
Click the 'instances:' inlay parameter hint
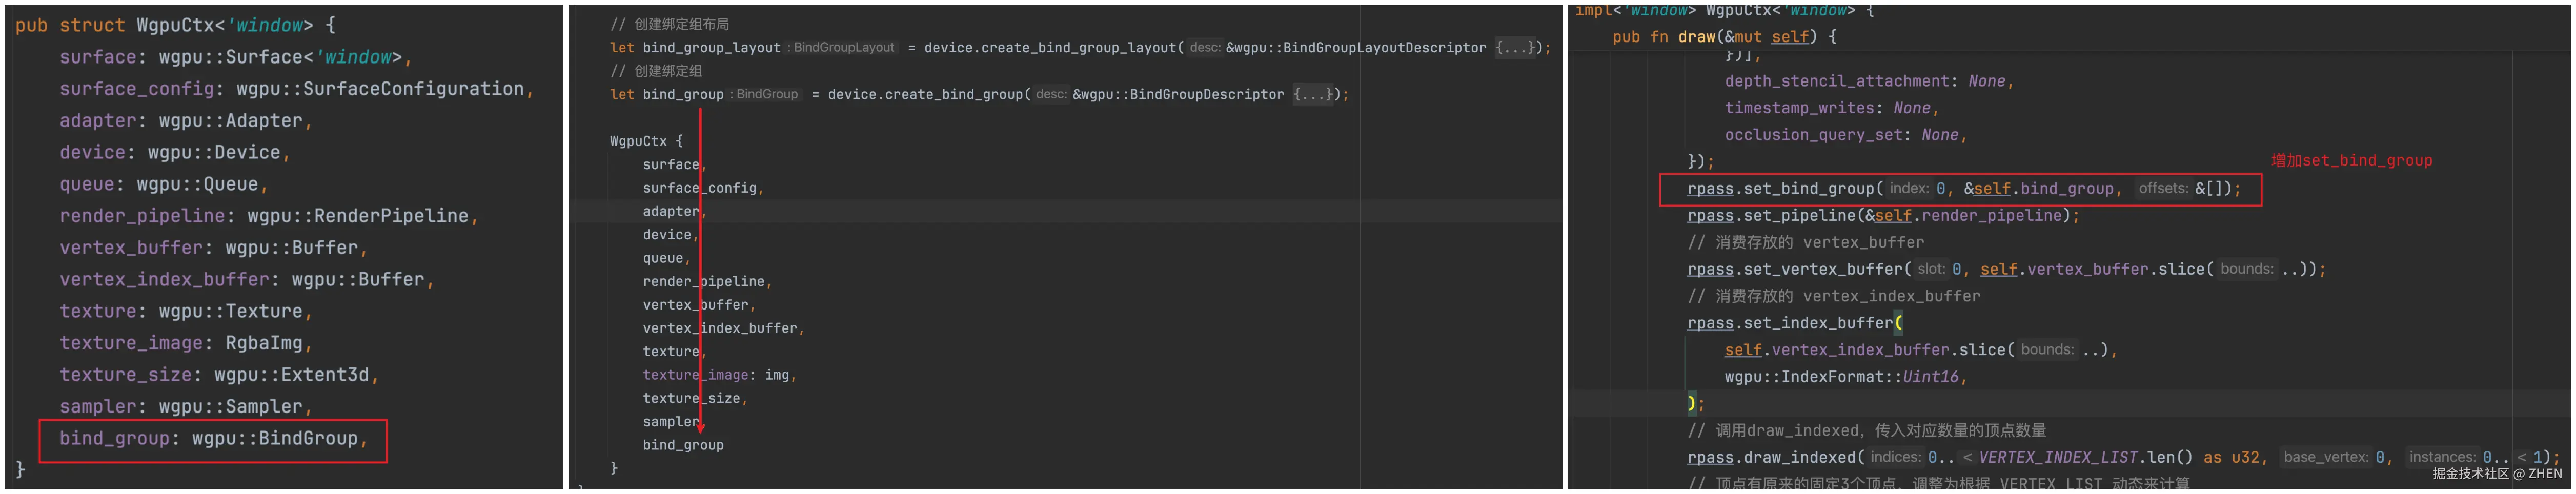[x=2442, y=457]
